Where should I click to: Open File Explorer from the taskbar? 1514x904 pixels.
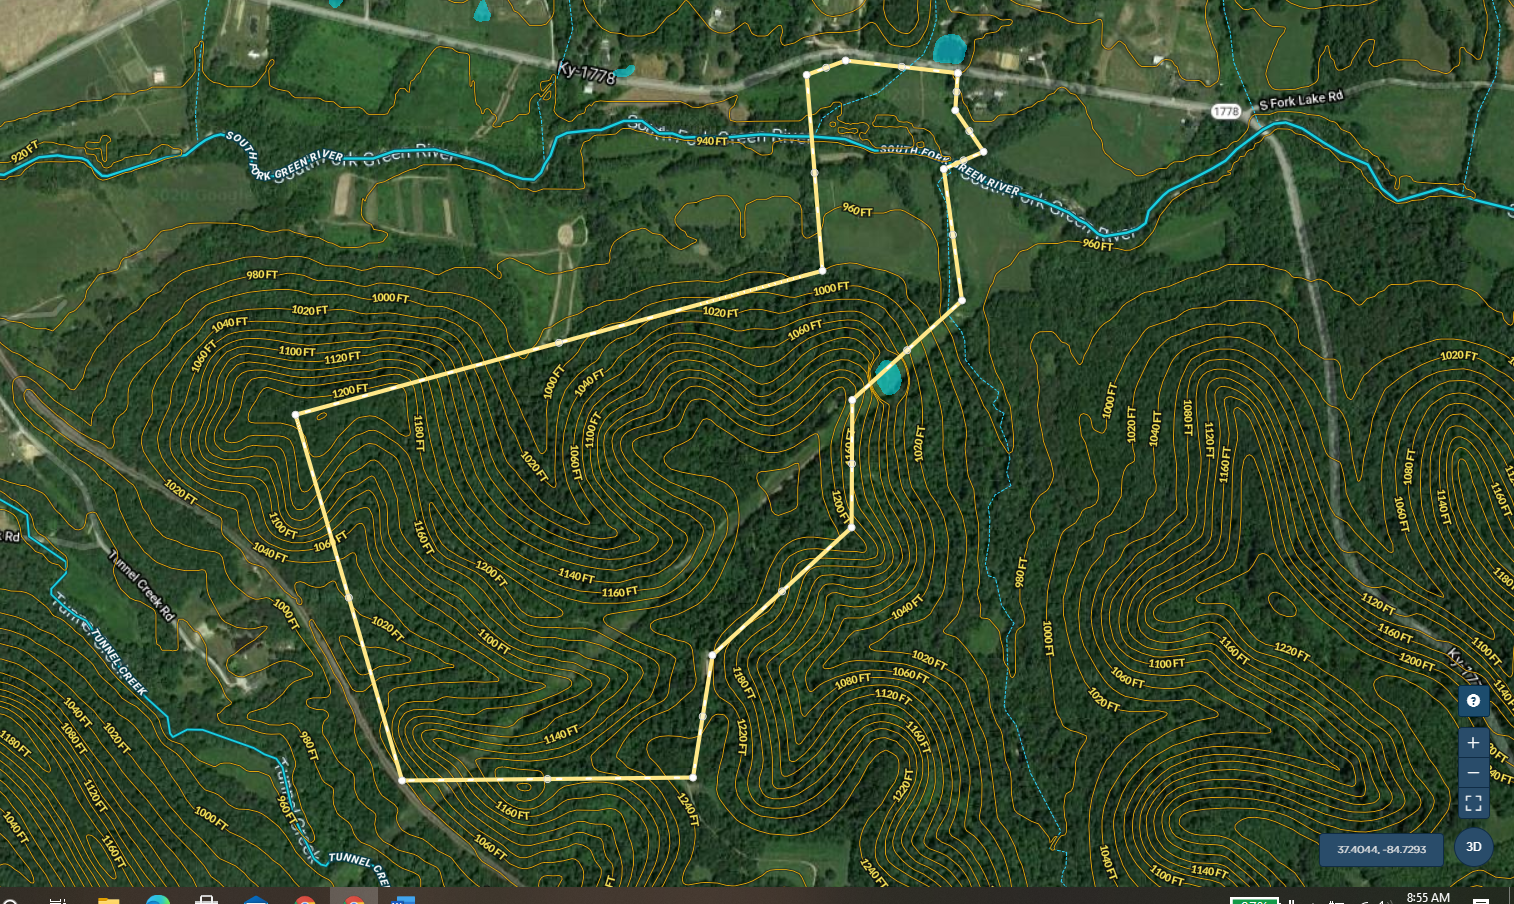point(108,899)
